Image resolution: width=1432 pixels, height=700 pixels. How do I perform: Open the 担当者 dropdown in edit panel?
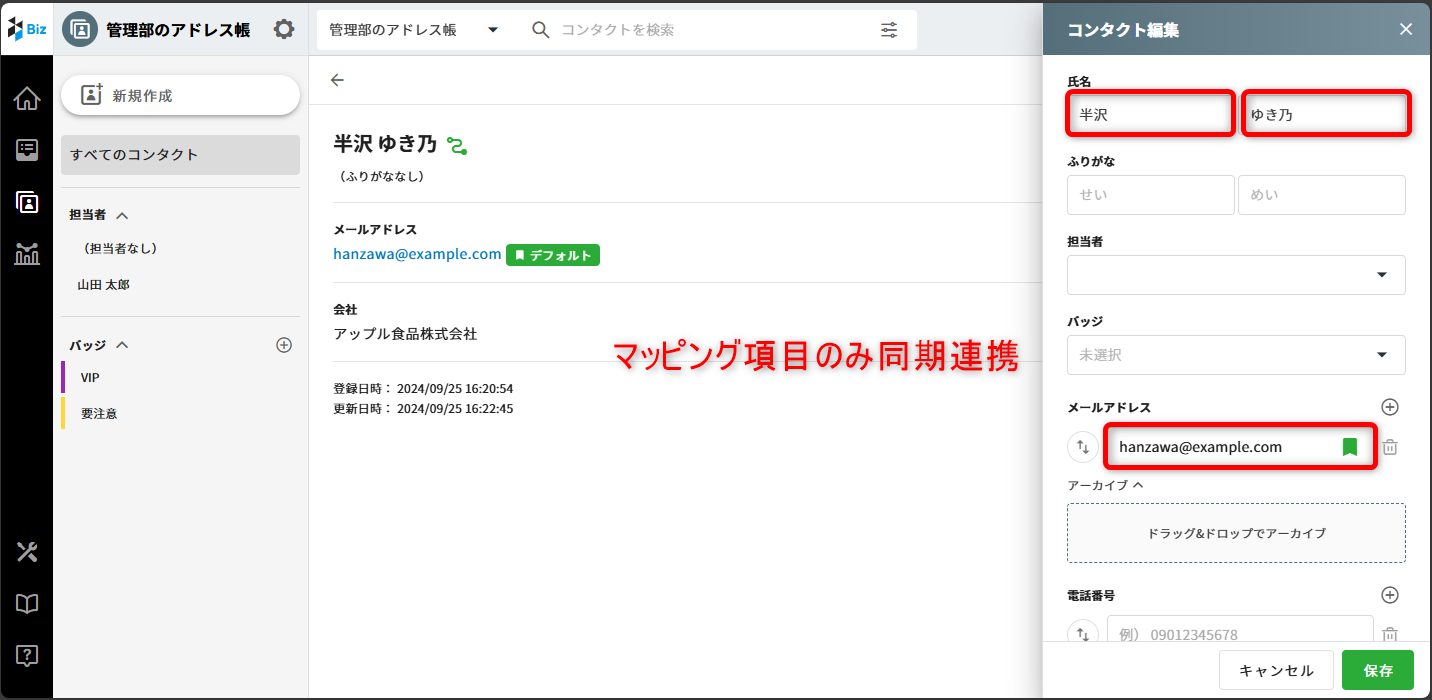point(1236,275)
